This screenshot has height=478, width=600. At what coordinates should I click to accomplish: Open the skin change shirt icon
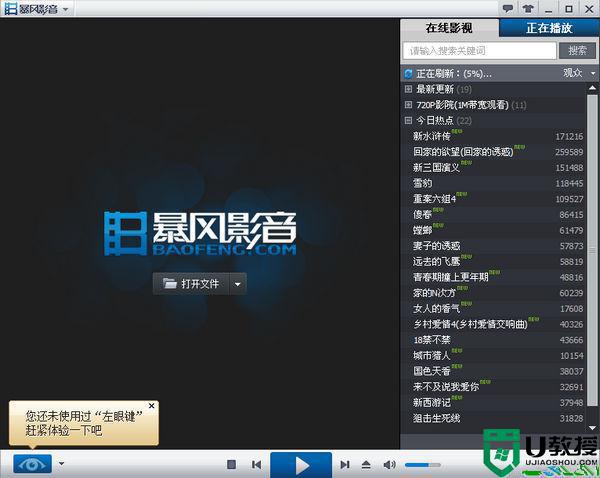click(x=528, y=8)
